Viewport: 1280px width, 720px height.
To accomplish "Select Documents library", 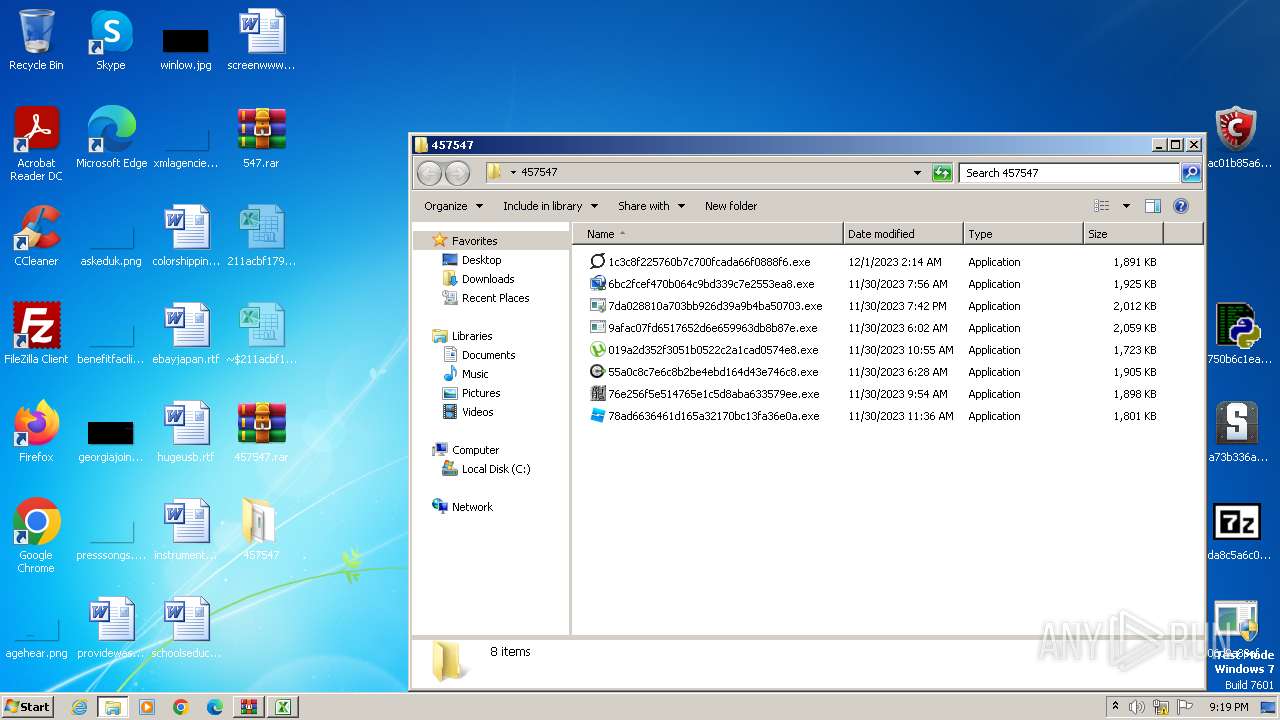I will [x=488, y=355].
